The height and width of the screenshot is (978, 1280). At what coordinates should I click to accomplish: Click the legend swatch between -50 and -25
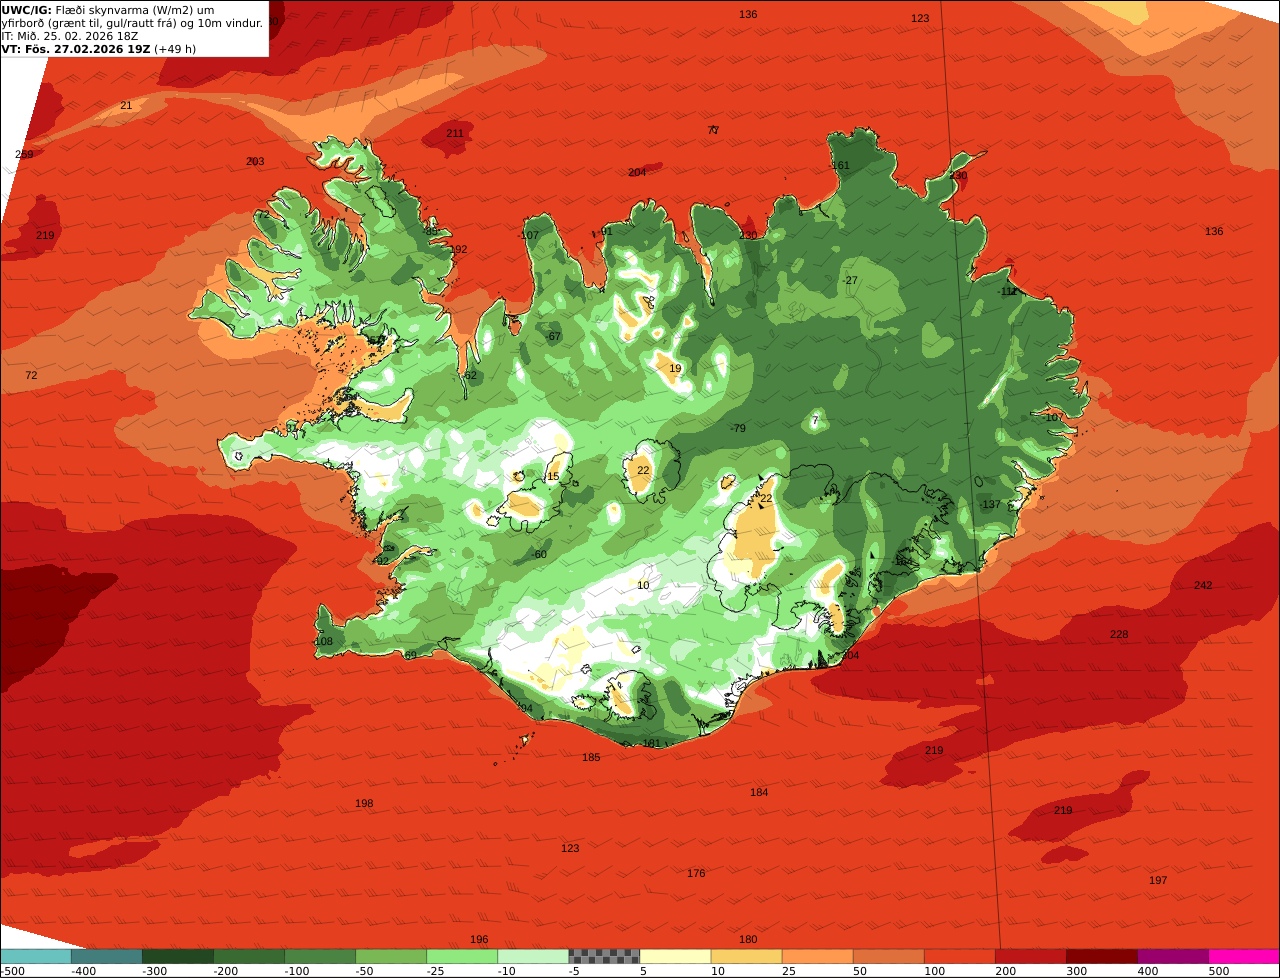(x=391, y=956)
